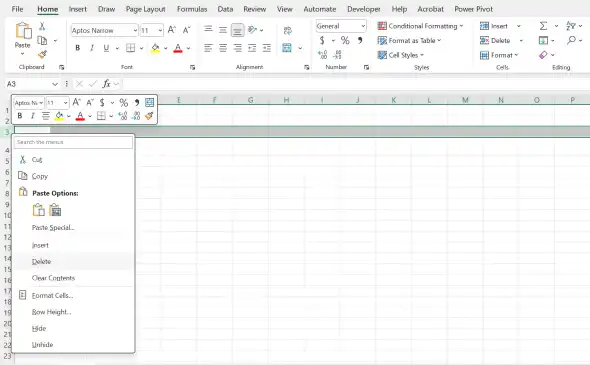The width and height of the screenshot is (590, 365).
Task: Toggle Bold in the ribbon Font group
Action: (x=78, y=48)
